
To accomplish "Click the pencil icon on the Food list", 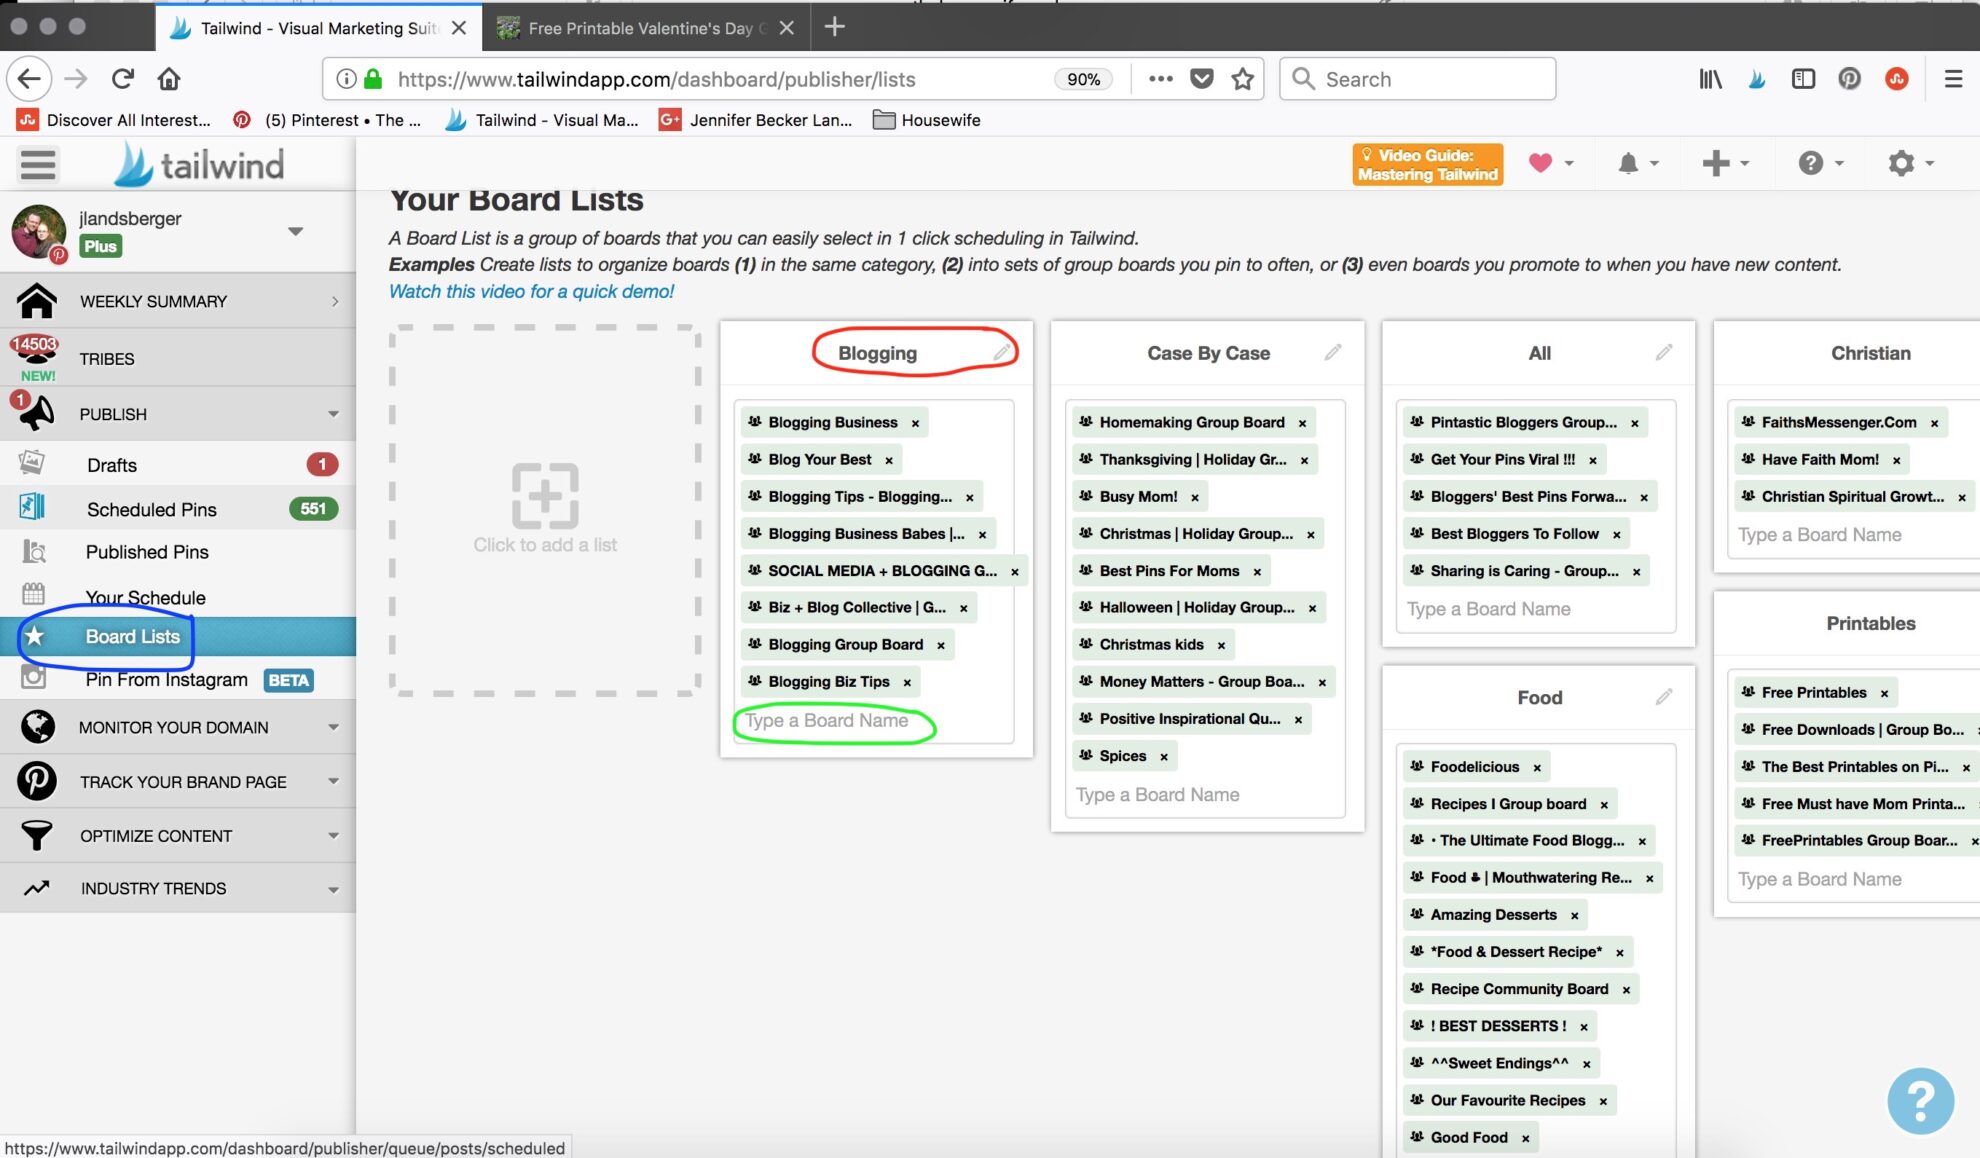I will [1664, 697].
